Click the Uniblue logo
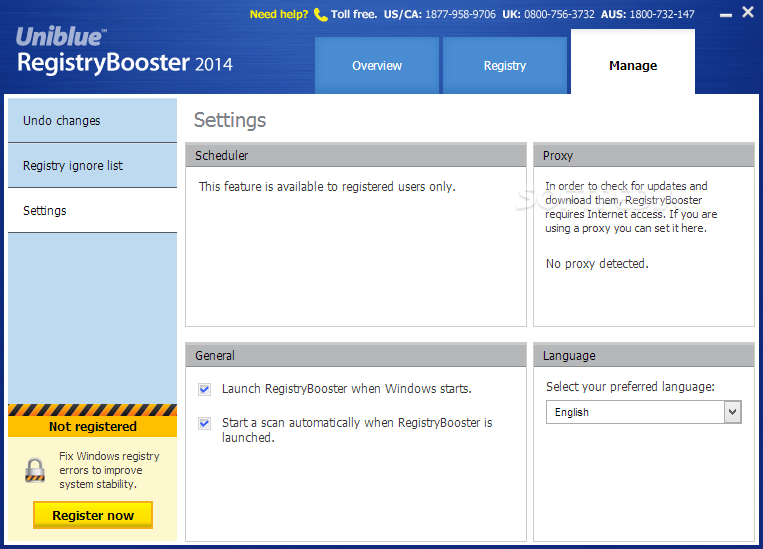 (x=60, y=37)
